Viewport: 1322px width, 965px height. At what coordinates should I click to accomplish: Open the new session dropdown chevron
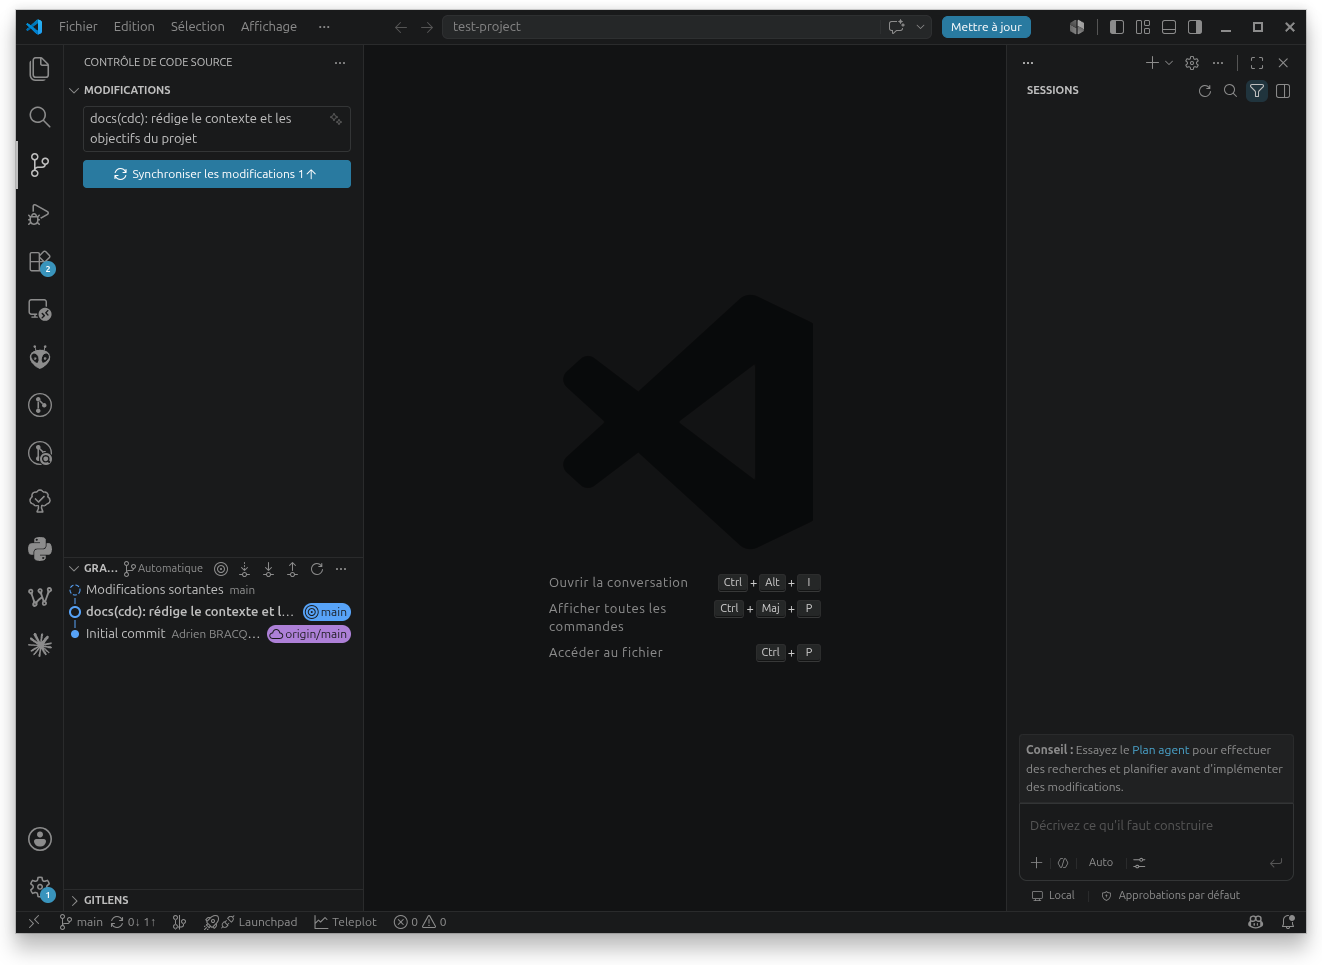[1169, 63]
